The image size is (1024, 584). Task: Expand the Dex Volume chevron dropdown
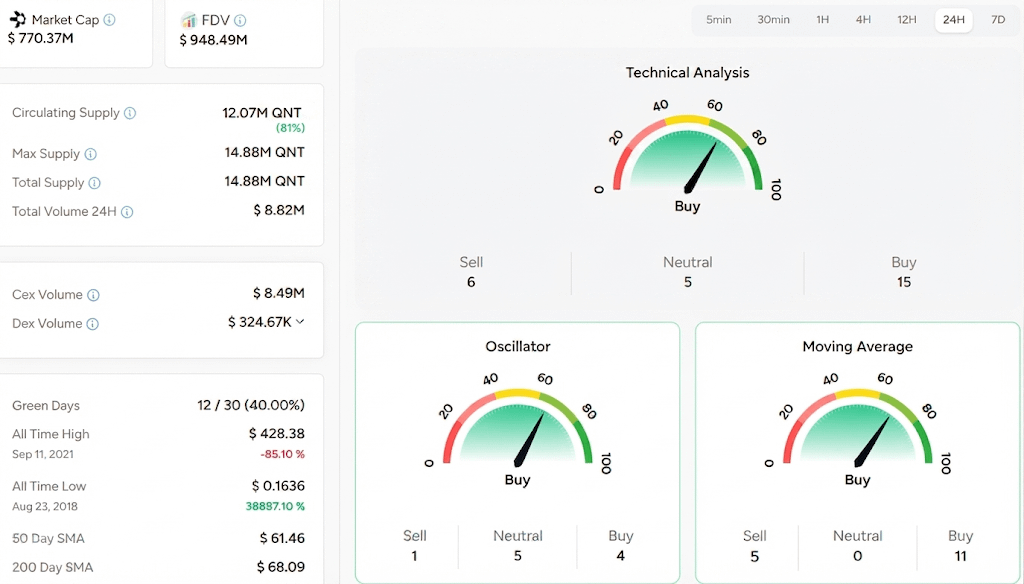pyautogui.click(x=300, y=321)
